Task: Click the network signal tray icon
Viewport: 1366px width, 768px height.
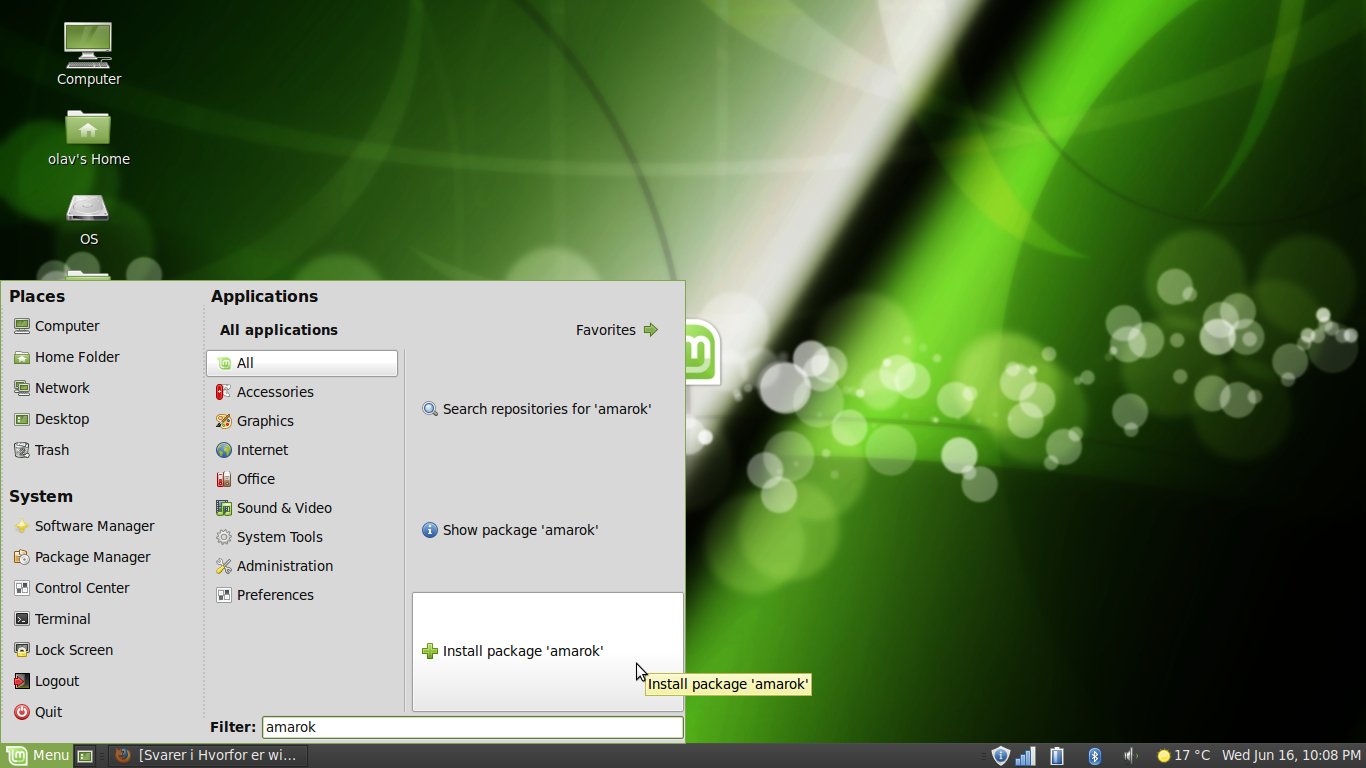Action: tap(1025, 756)
